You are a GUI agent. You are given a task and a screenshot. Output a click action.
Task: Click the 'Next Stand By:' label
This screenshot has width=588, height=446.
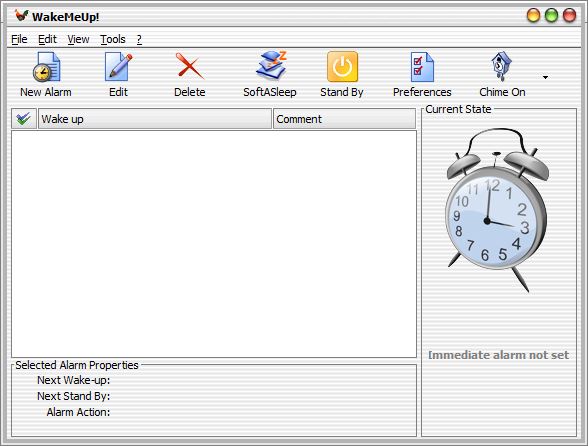[x=74, y=396]
